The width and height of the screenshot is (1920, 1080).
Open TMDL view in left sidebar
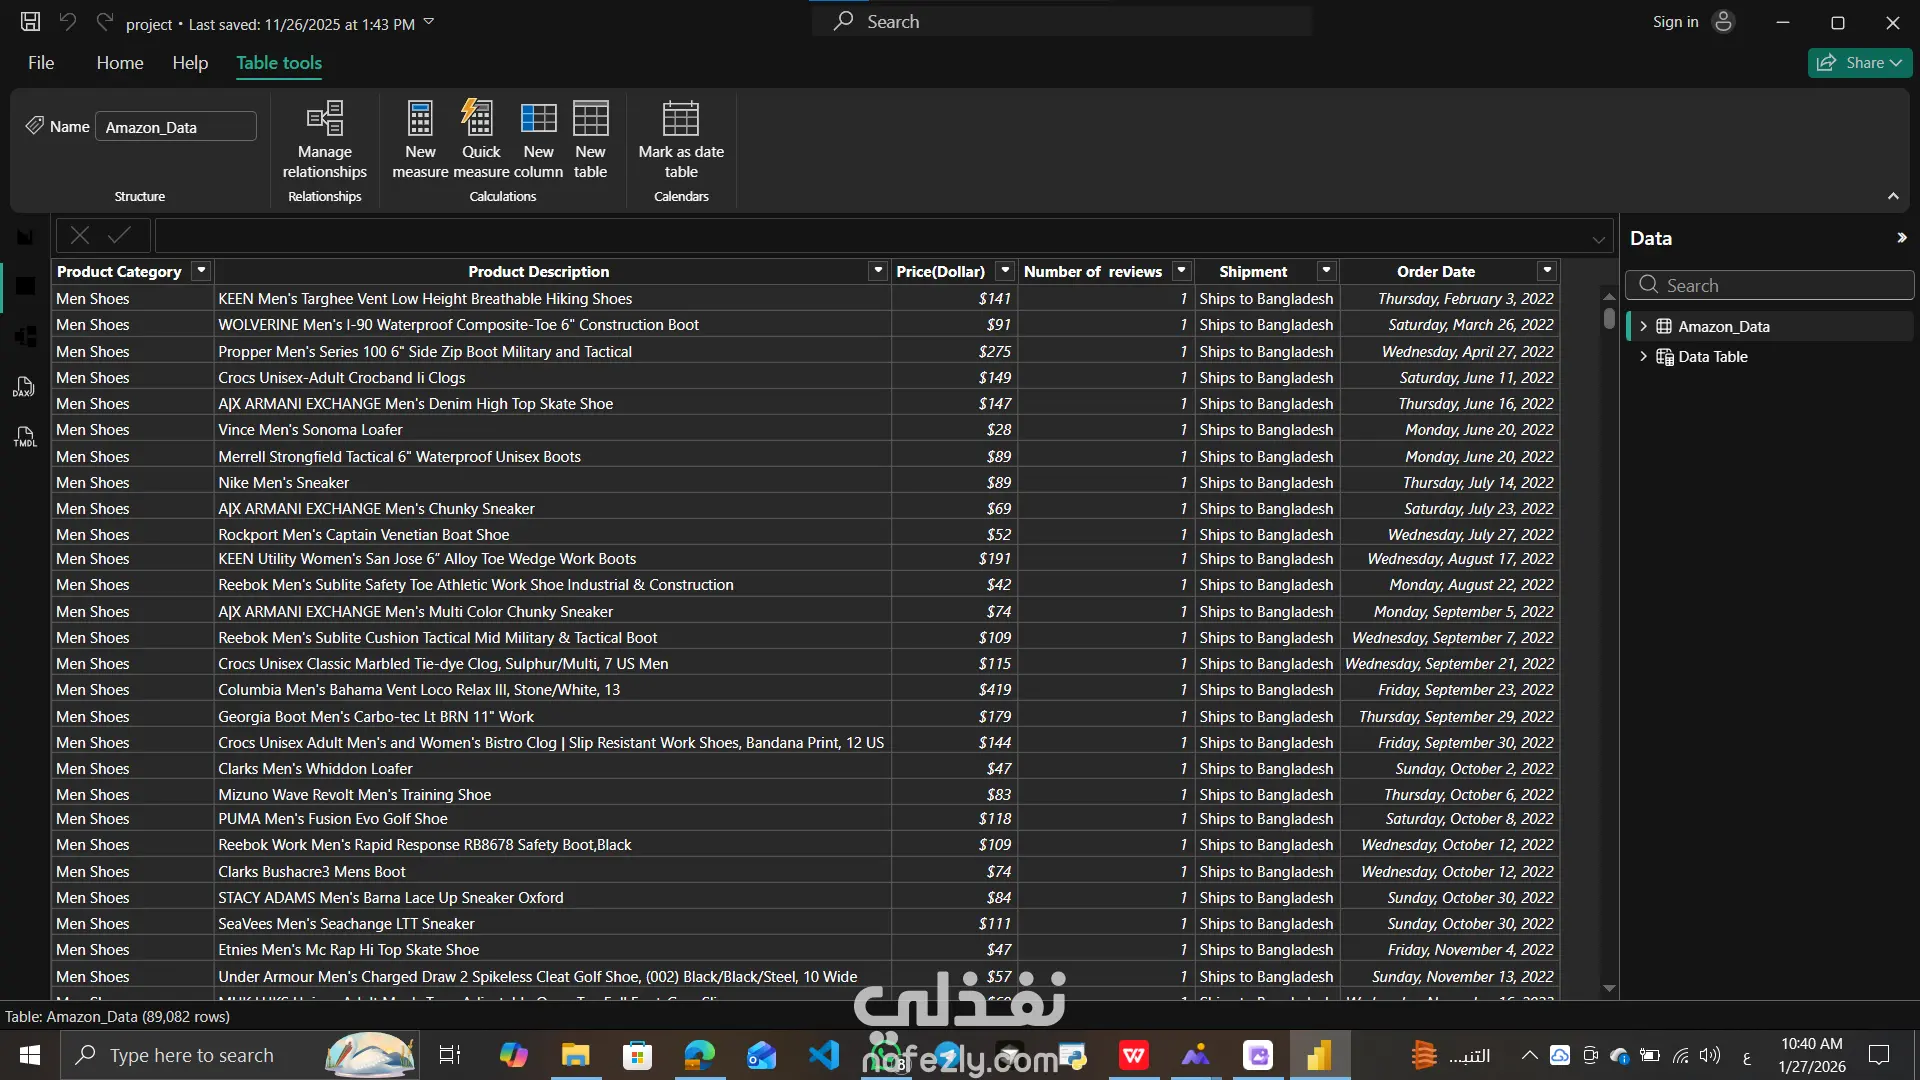(x=25, y=437)
